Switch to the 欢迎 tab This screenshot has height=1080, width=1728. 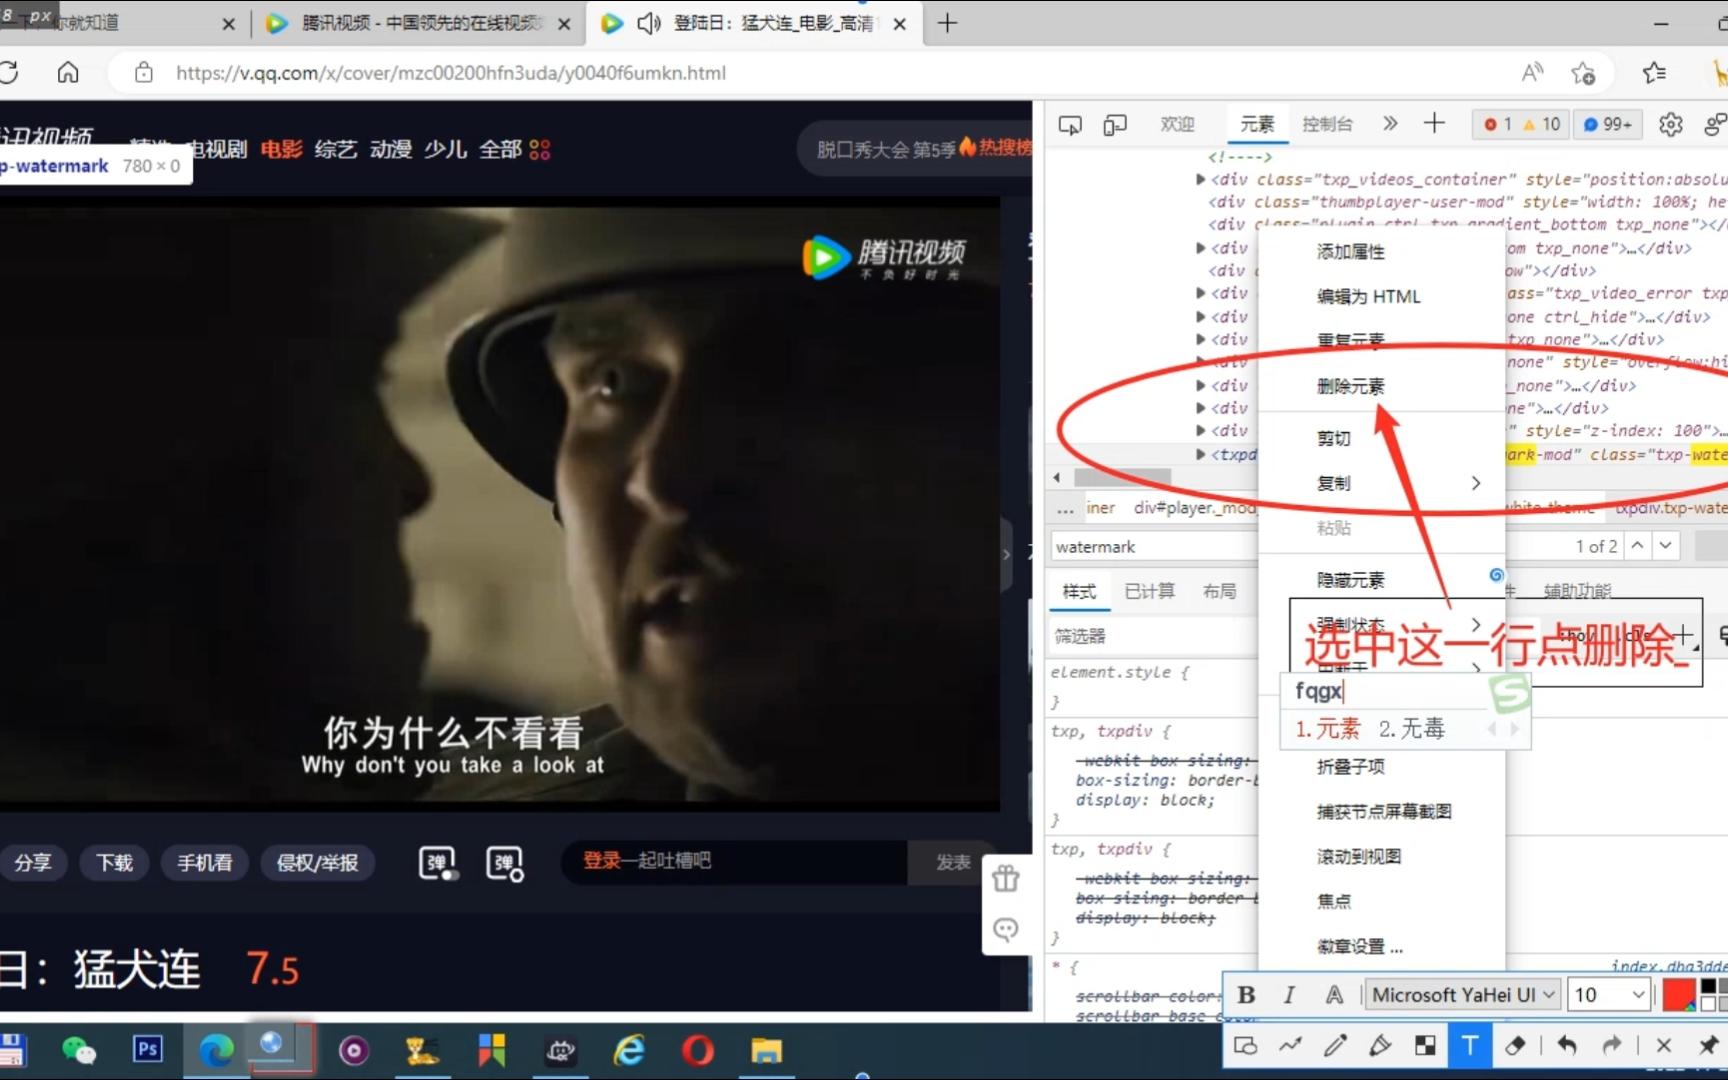[1177, 124]
